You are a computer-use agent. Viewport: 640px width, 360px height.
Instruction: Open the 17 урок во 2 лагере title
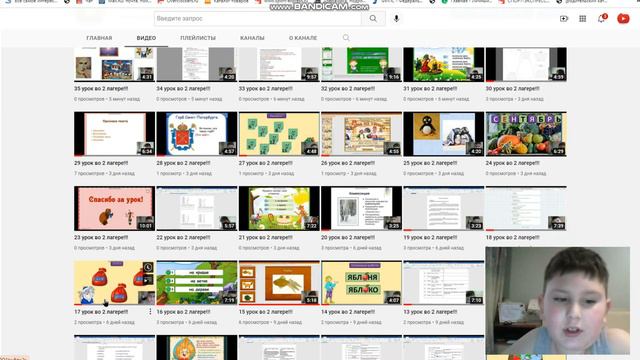(101, 312)
